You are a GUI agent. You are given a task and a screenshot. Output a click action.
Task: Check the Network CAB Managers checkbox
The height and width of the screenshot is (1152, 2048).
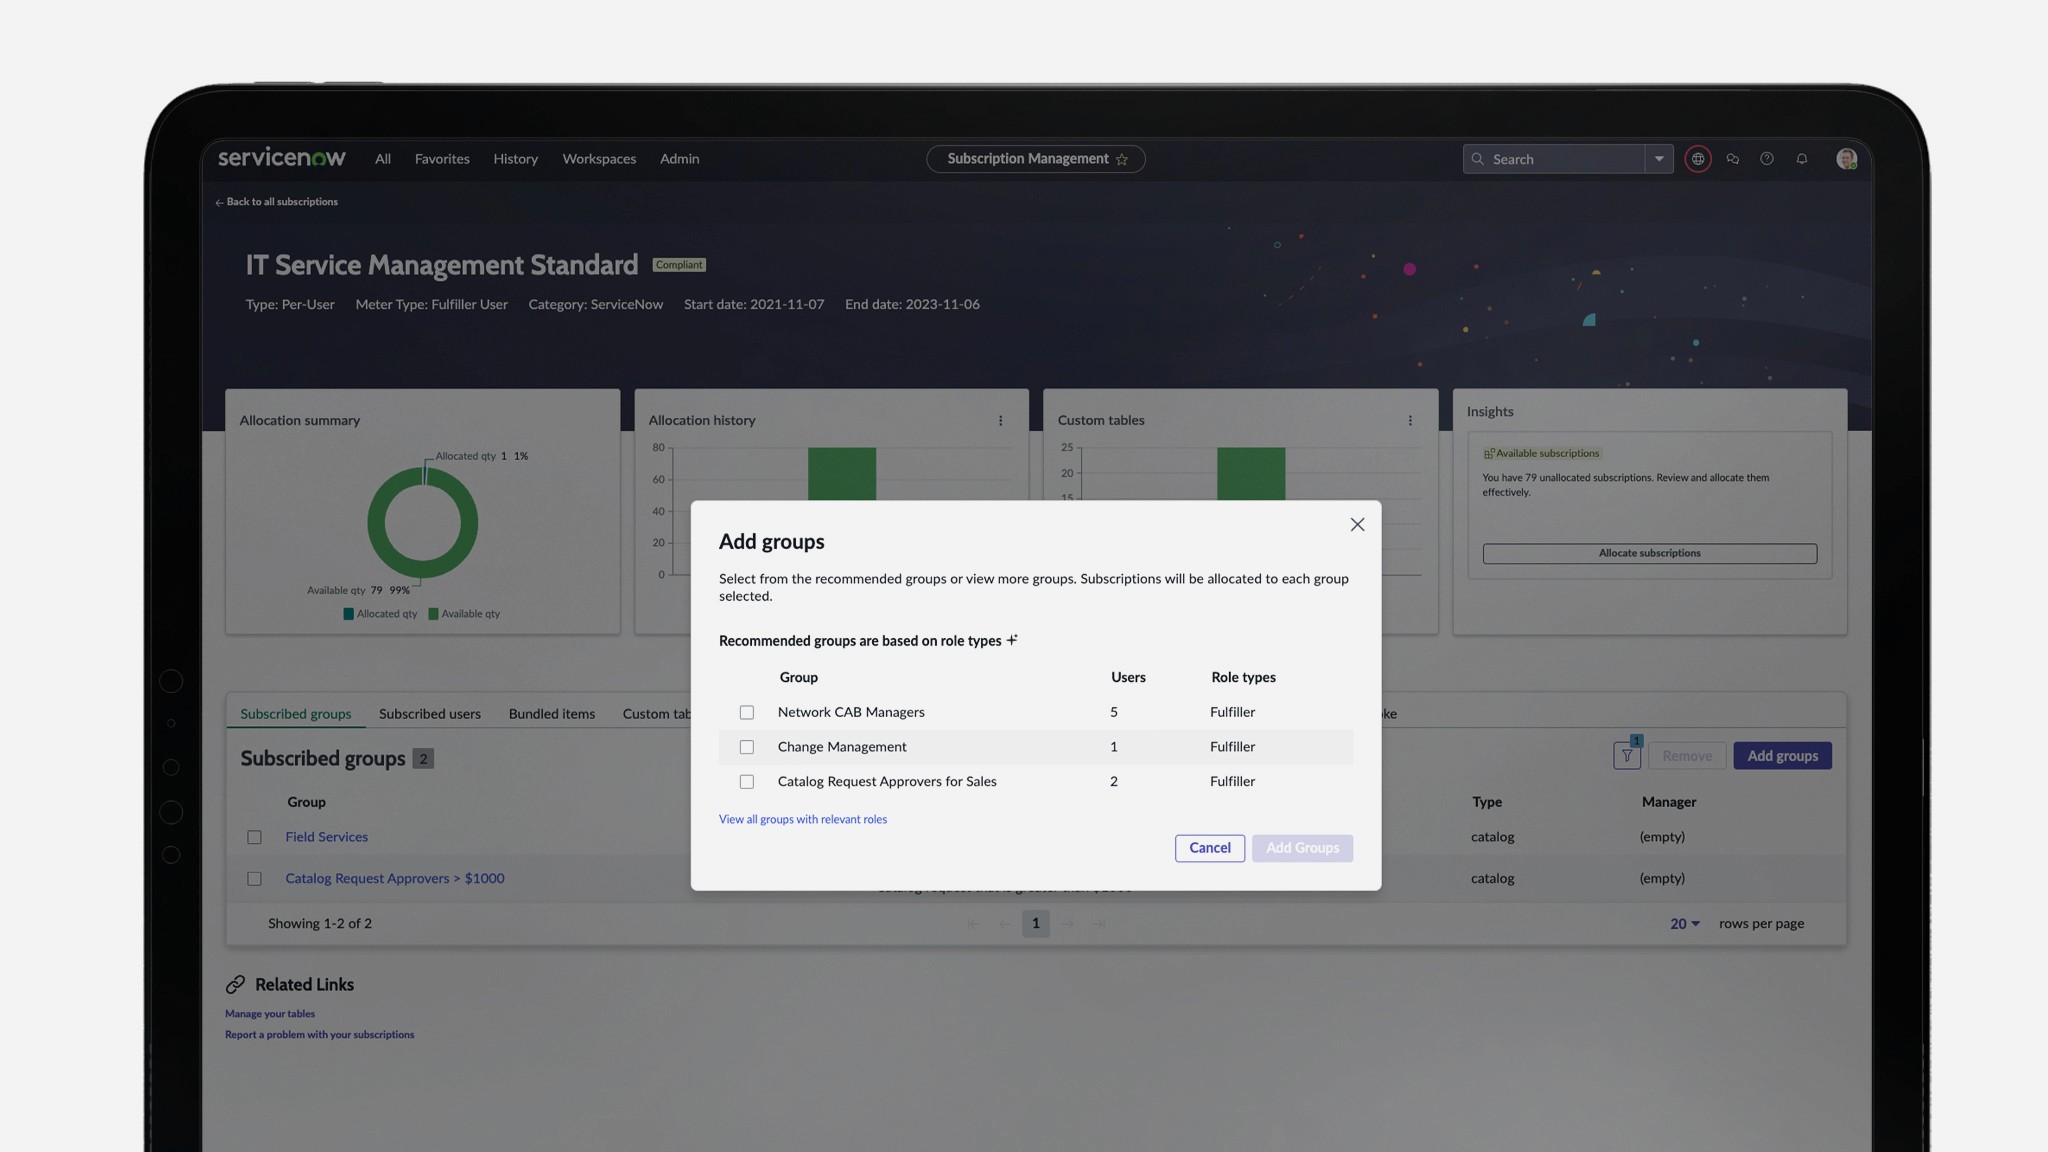click(747, 713)
